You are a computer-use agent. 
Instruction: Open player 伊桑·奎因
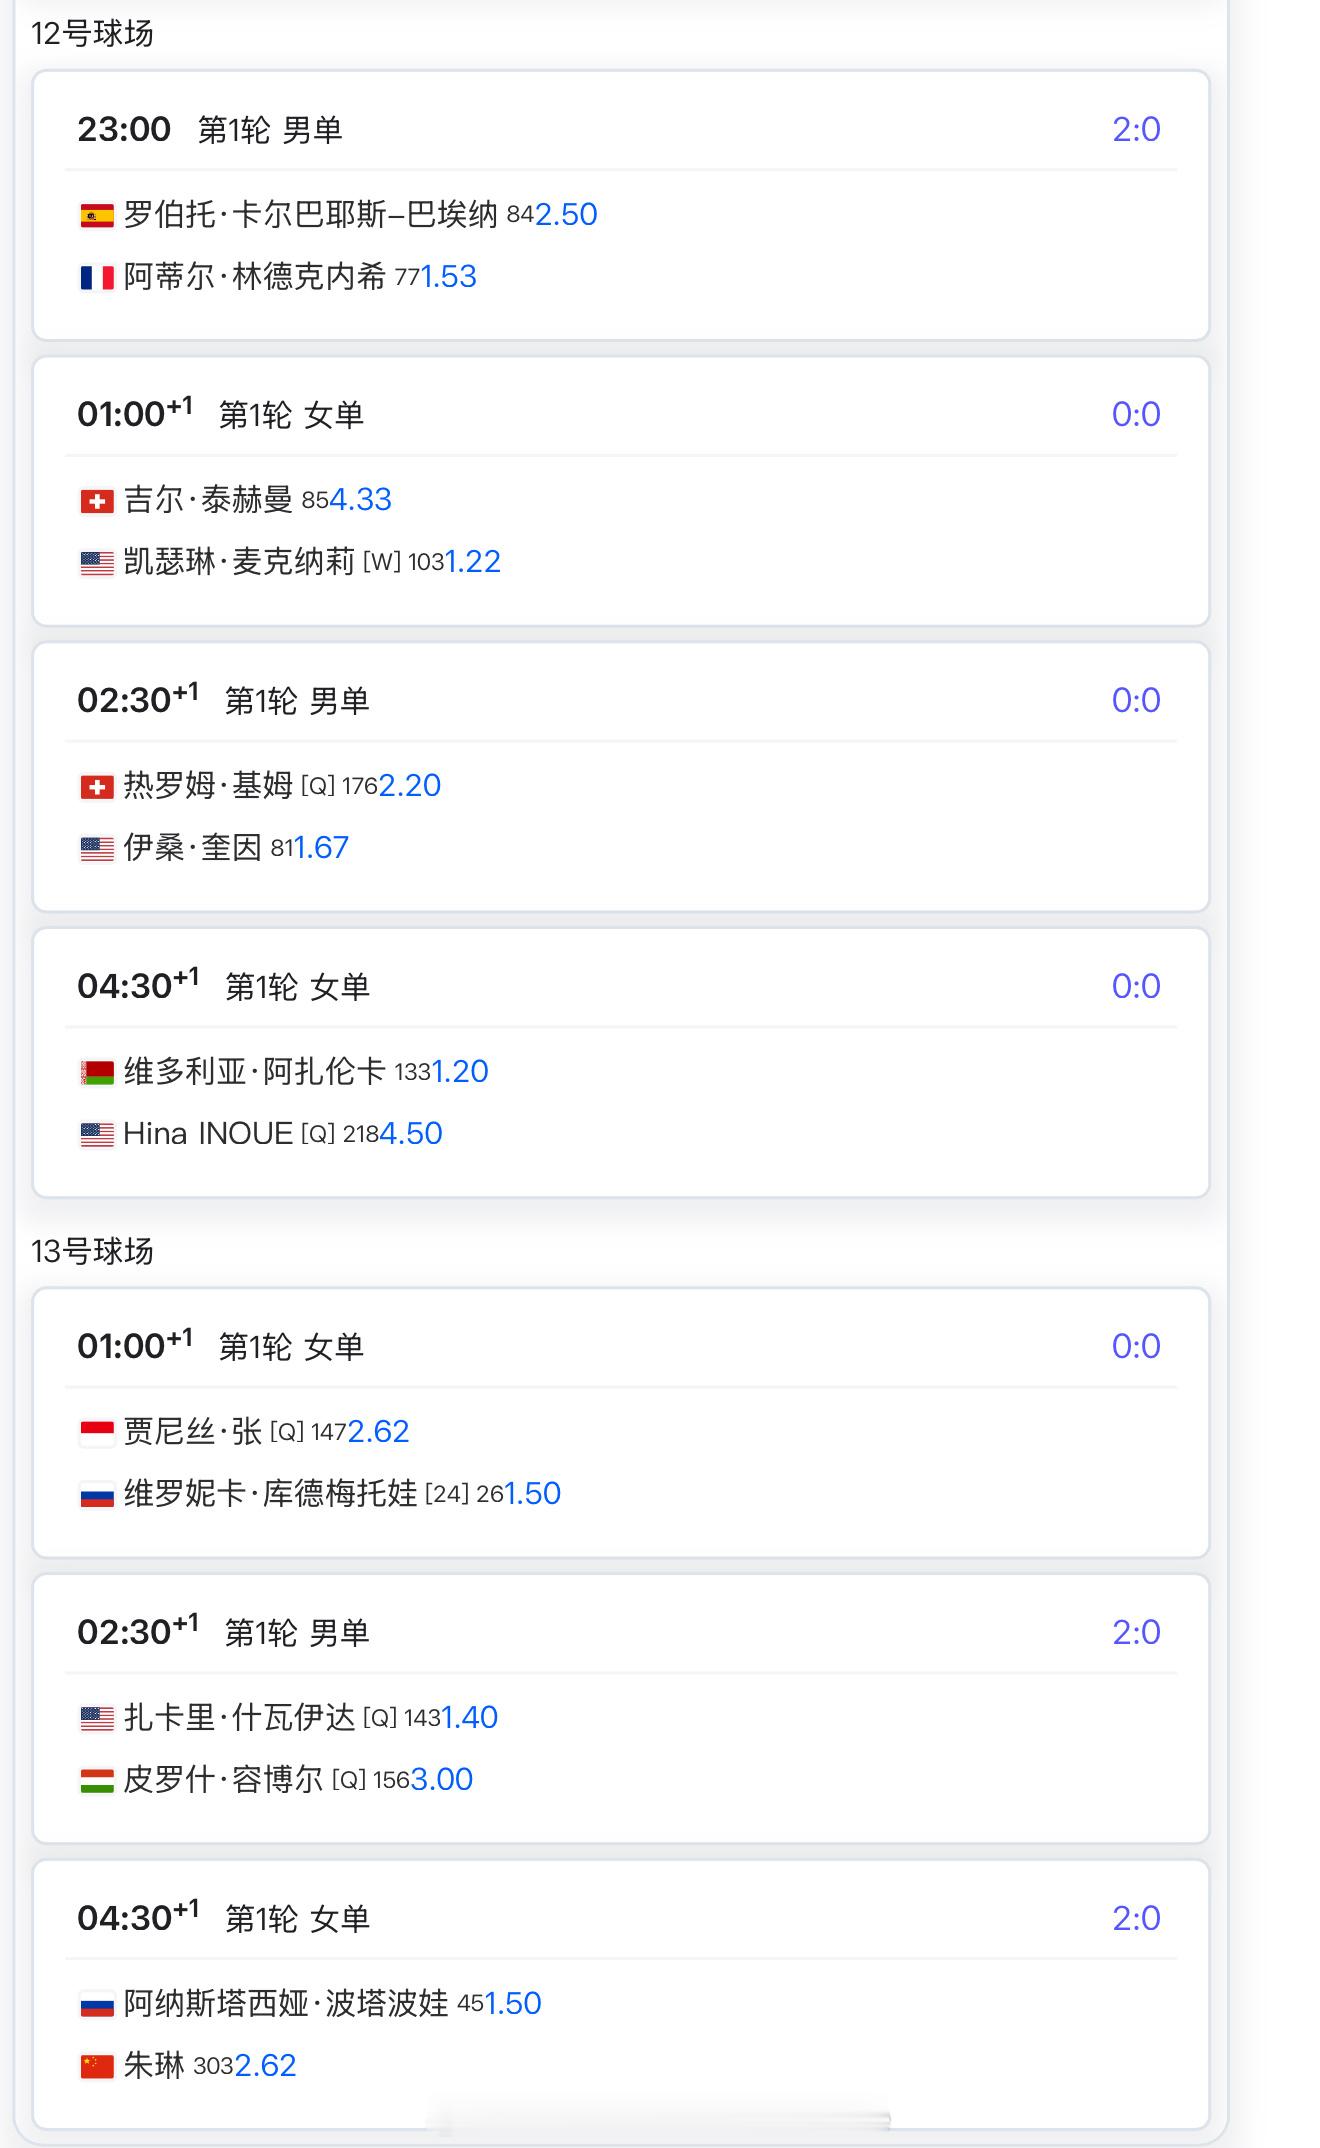(x=192, y=847)
